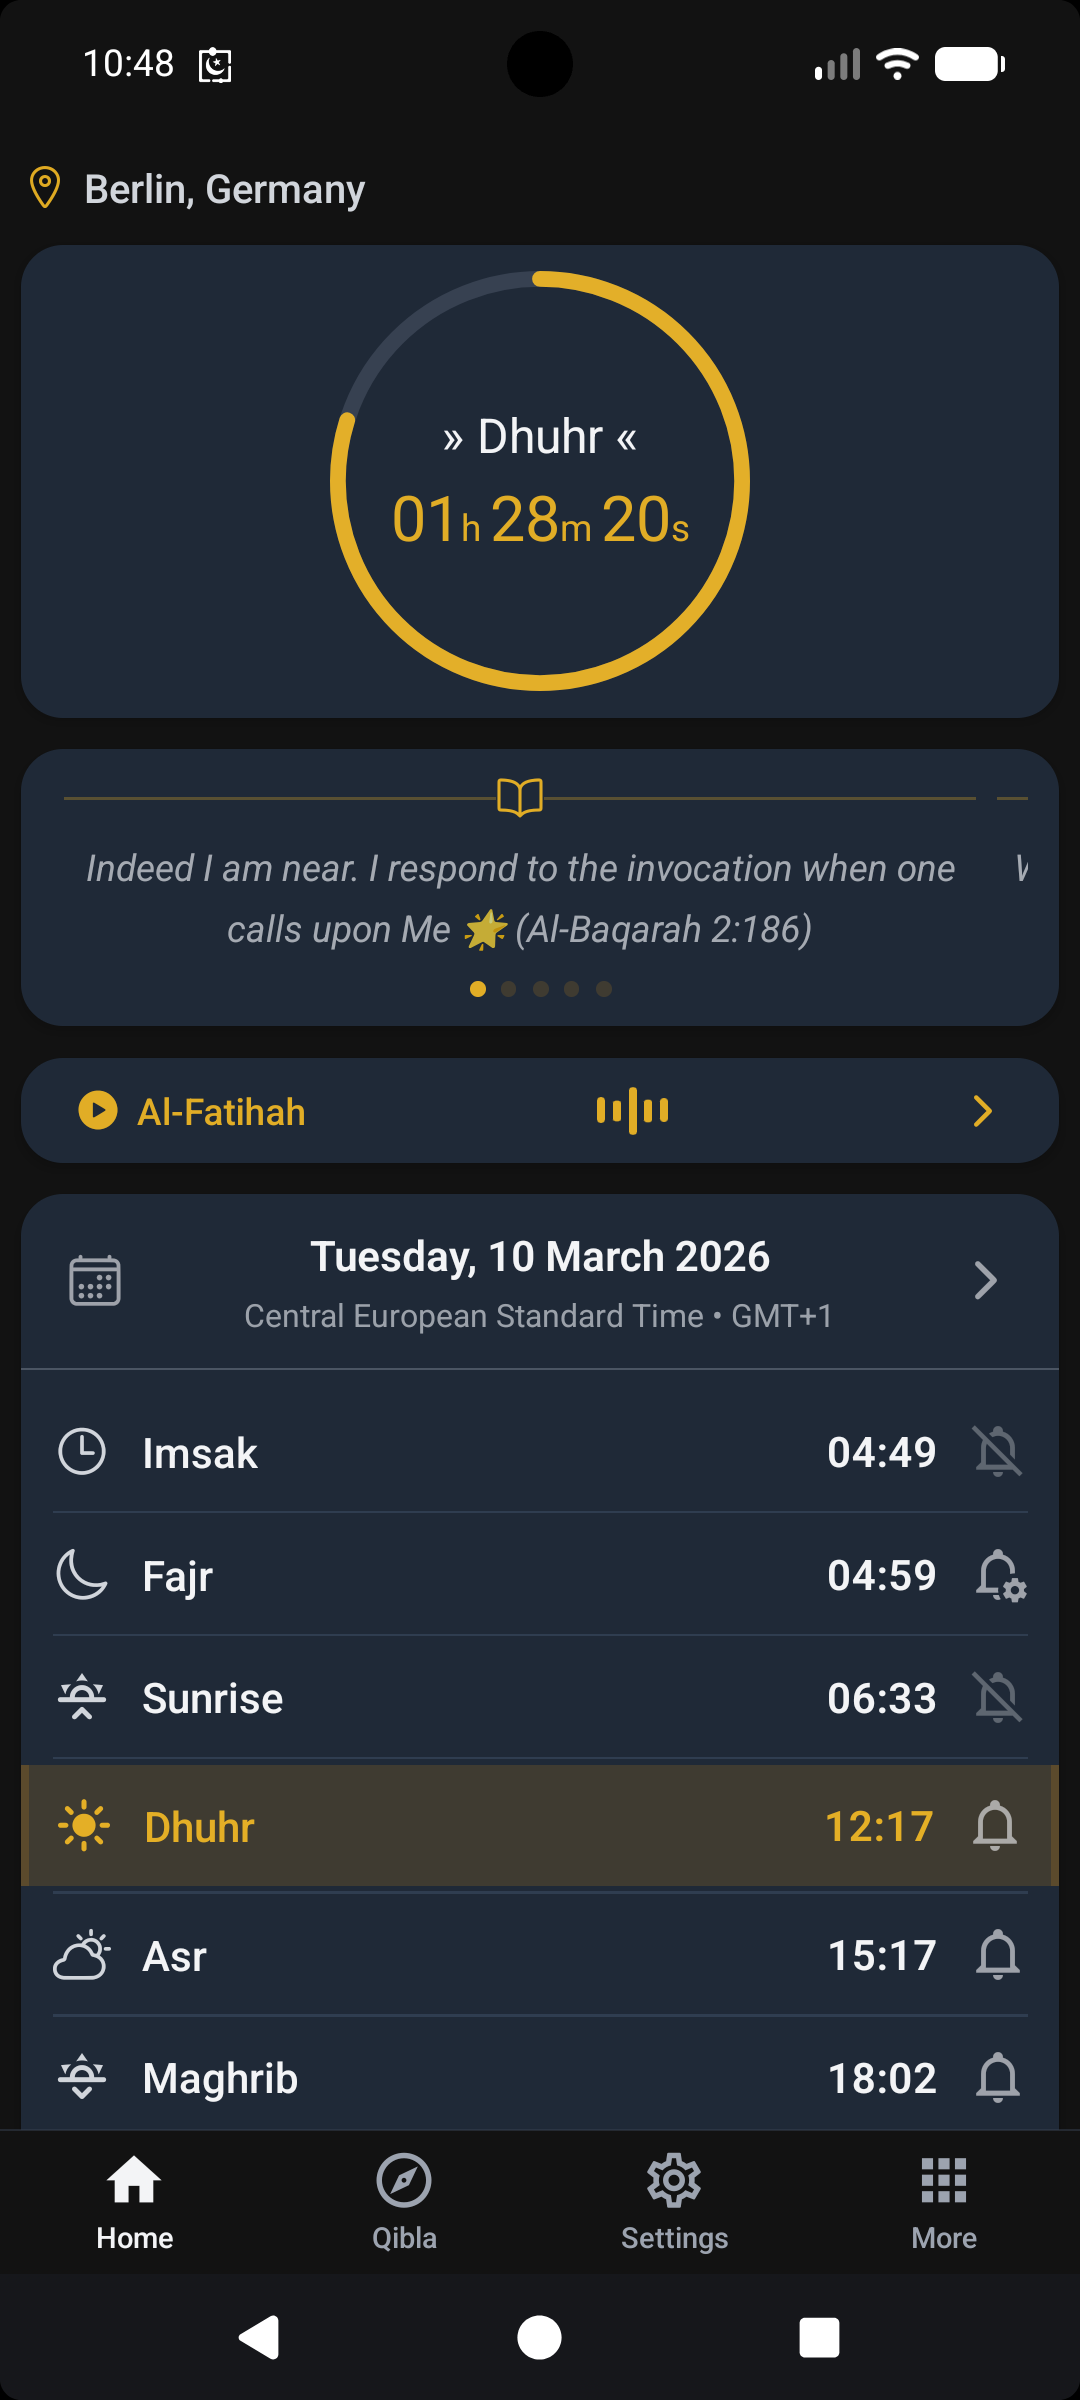Change location Berlin, Germany

point(225,189)
